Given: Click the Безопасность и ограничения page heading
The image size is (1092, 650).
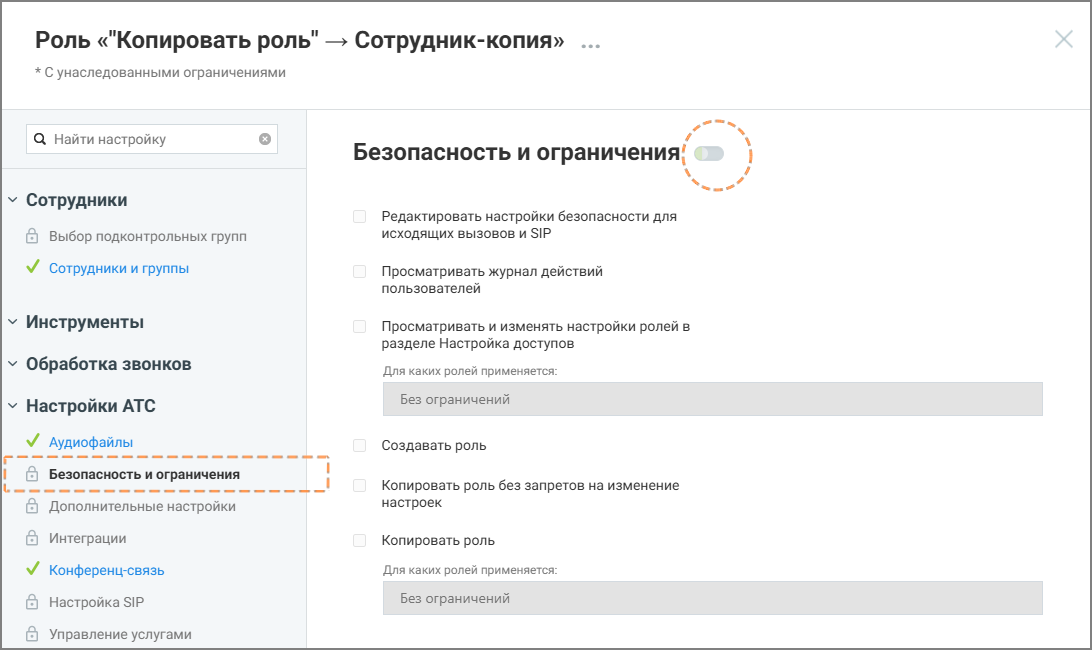Looking at the screenshot, I should click(516, 152).
